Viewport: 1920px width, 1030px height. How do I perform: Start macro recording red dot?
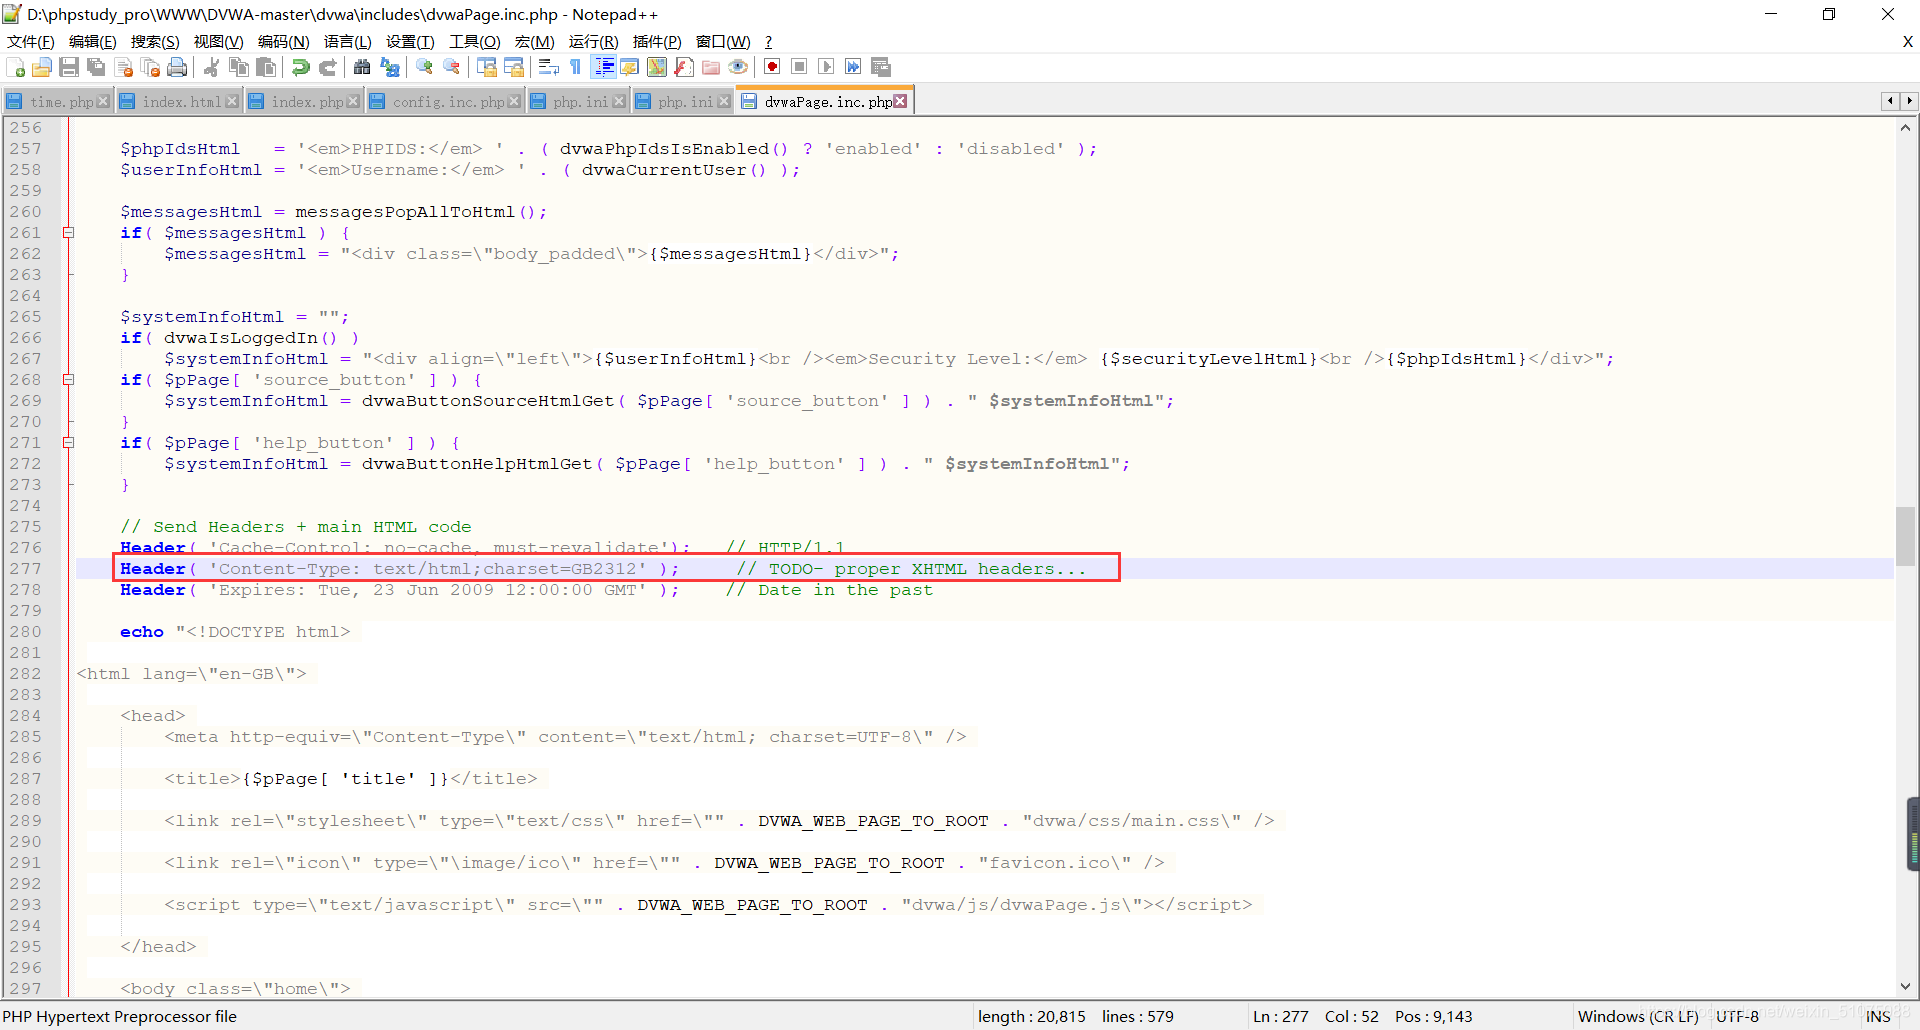coord(772,67)
